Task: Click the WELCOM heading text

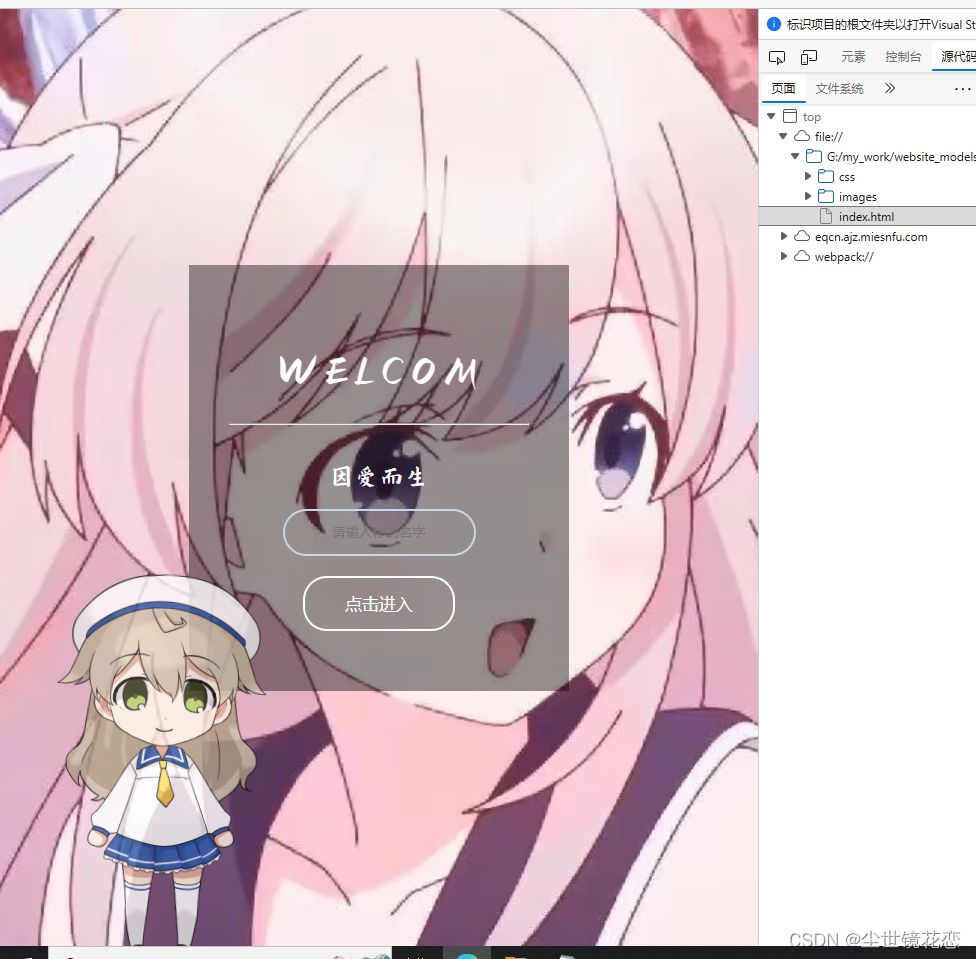Action: [x=378, y=370]
